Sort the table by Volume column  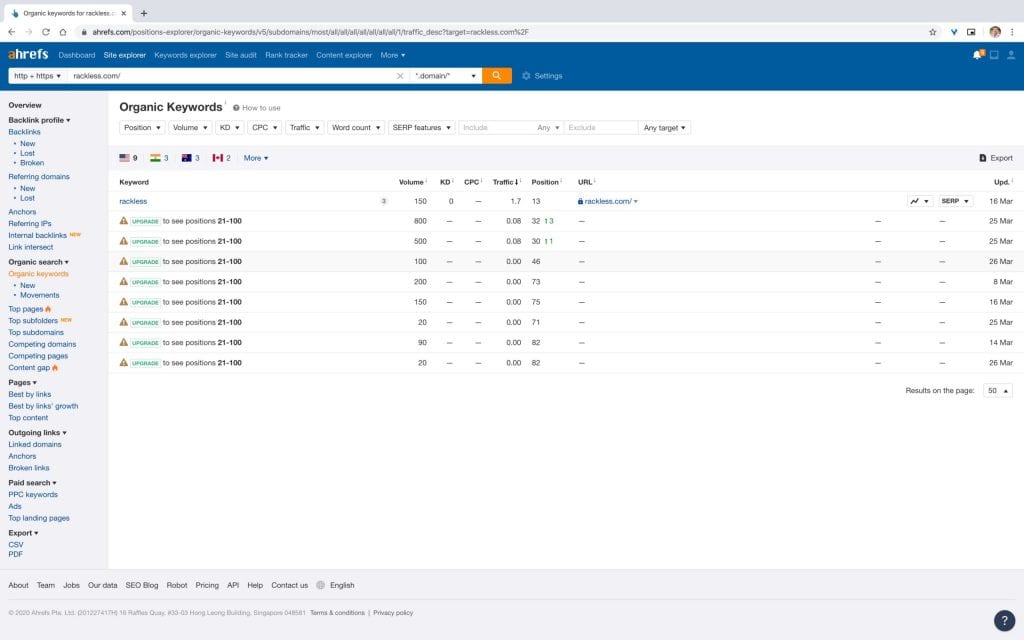point(411,182)
